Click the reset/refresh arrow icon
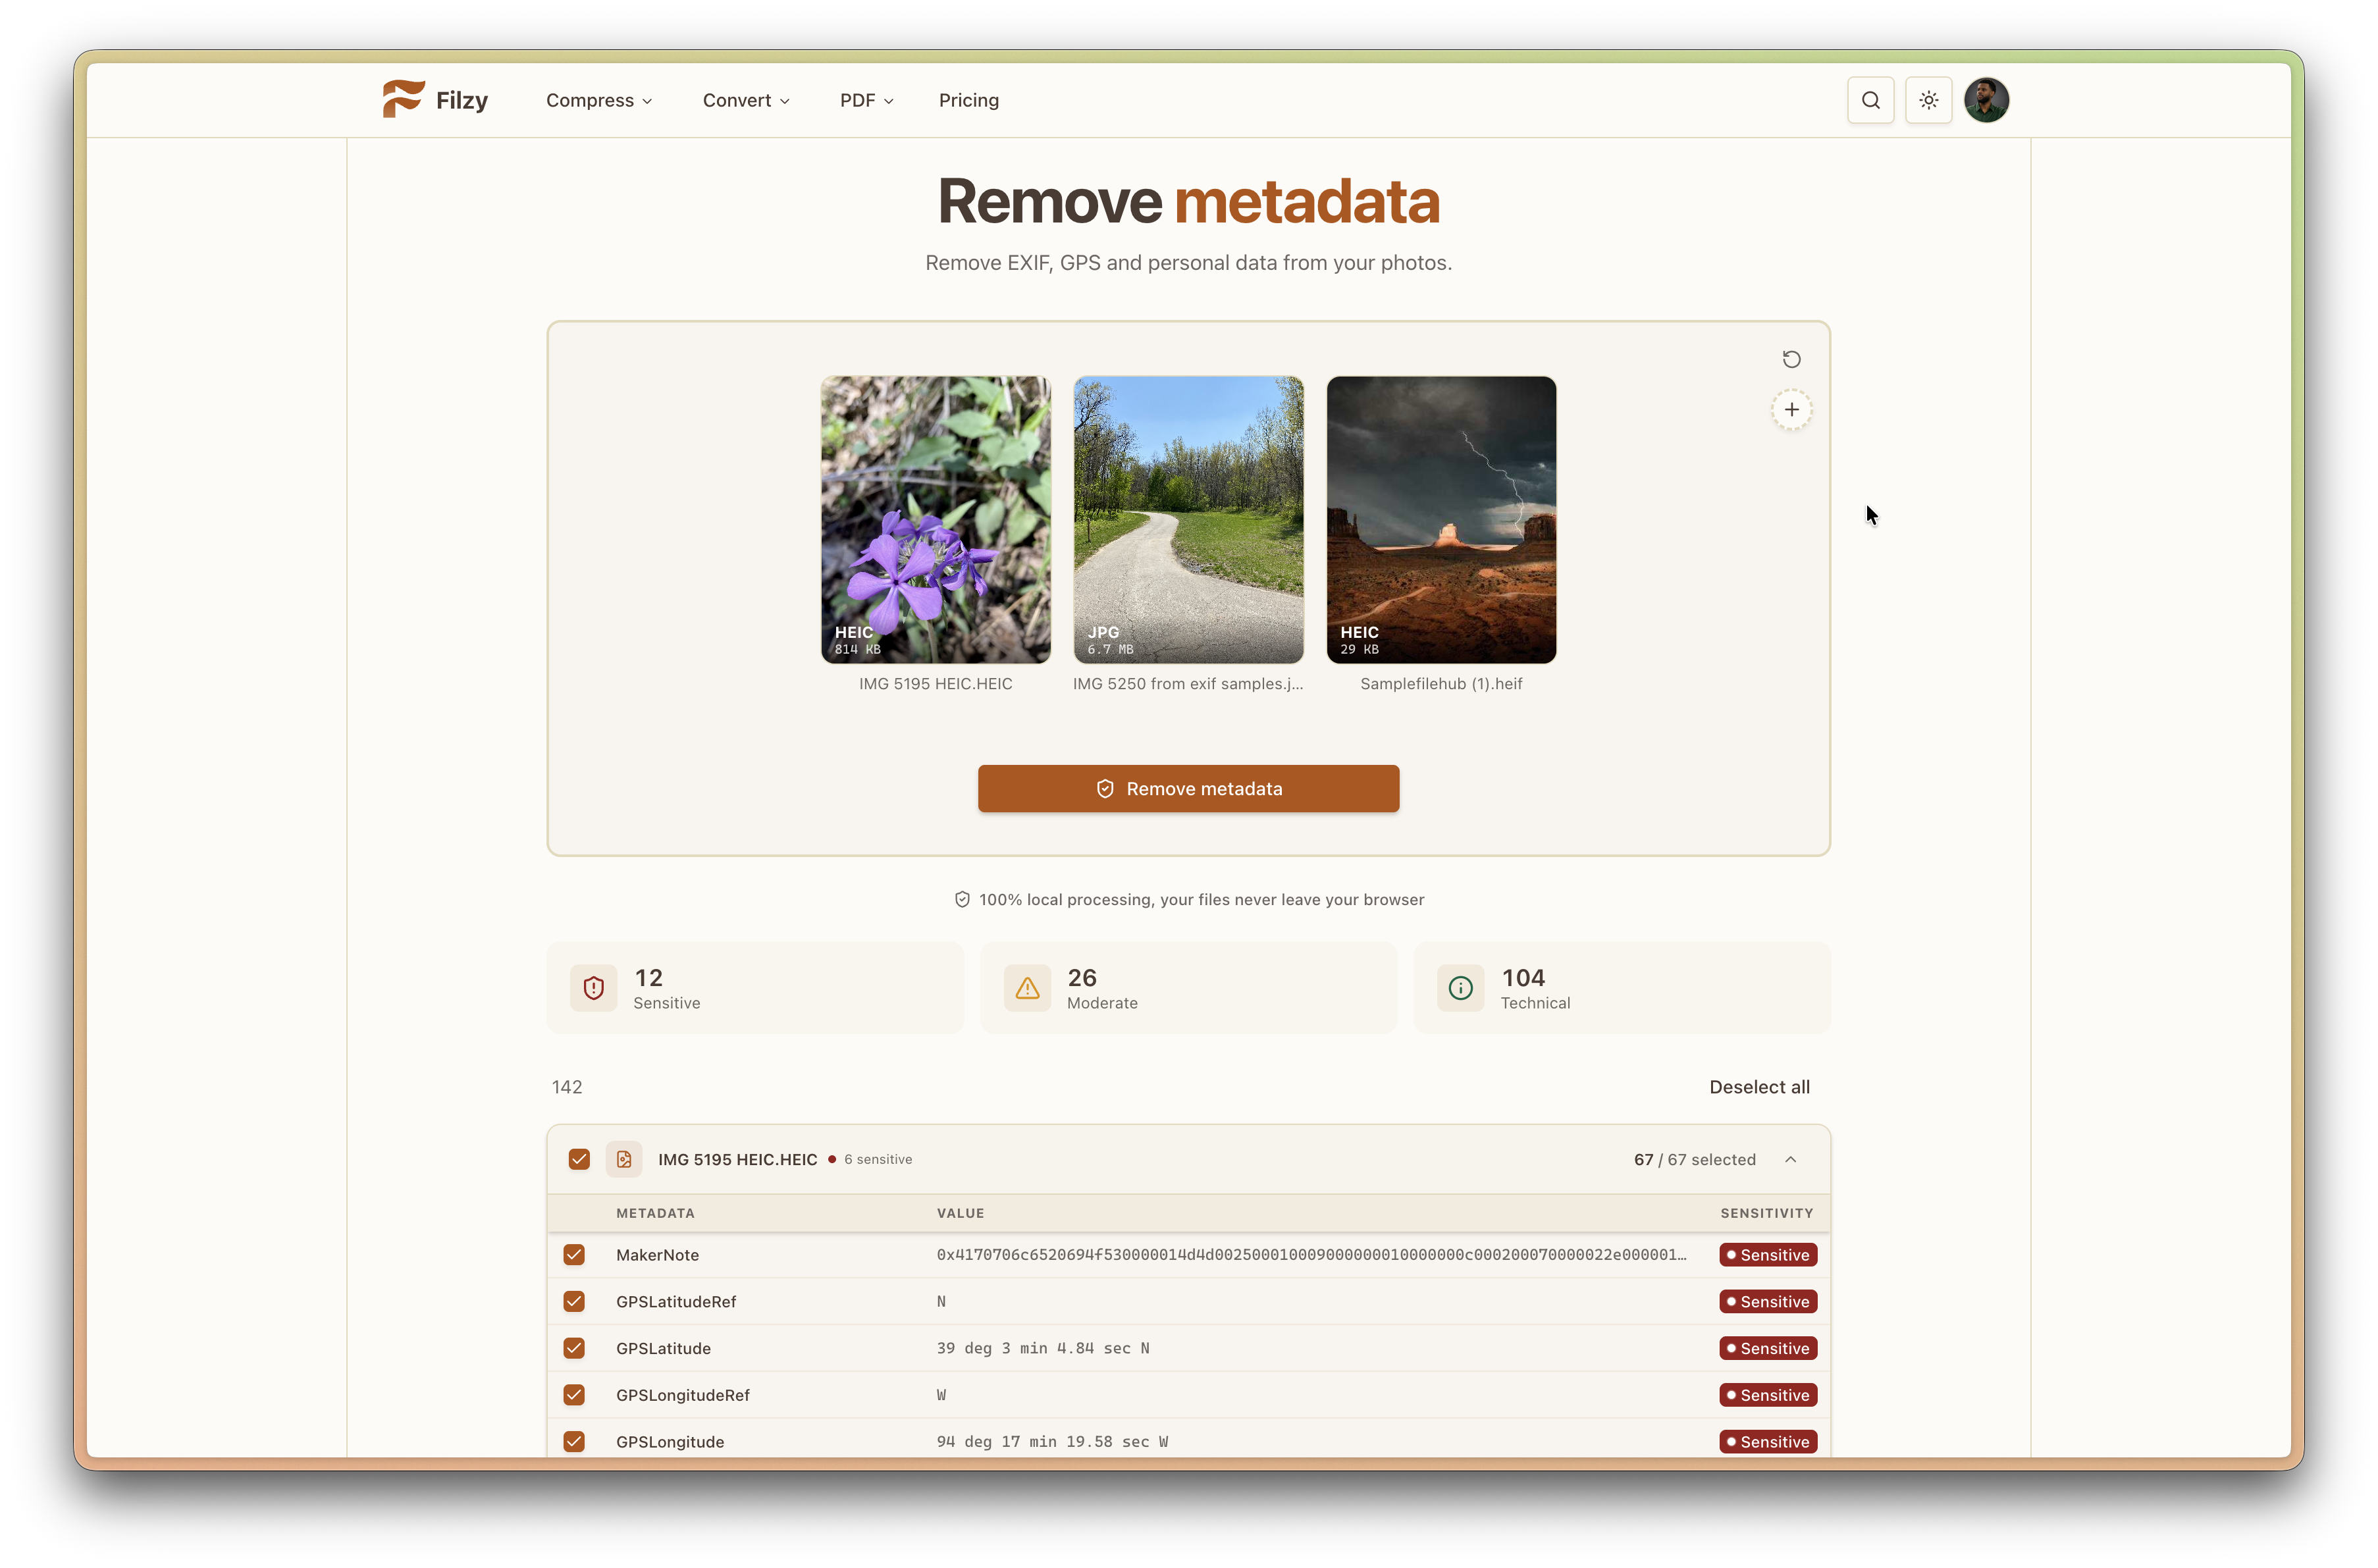Viewport: 2378px width, 1568px height. pos(1791,359)
